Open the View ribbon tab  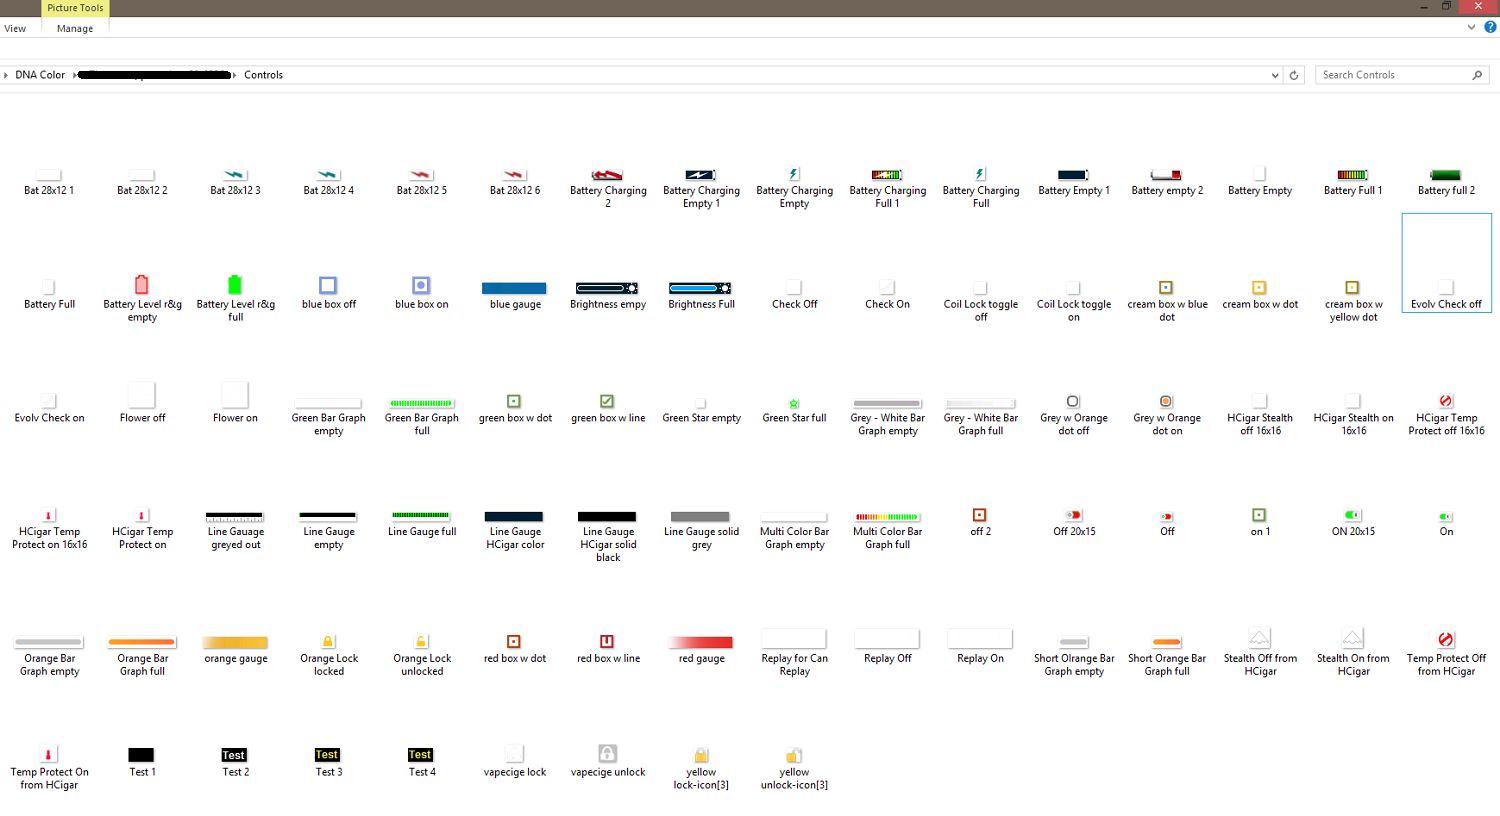pos(15,29)
